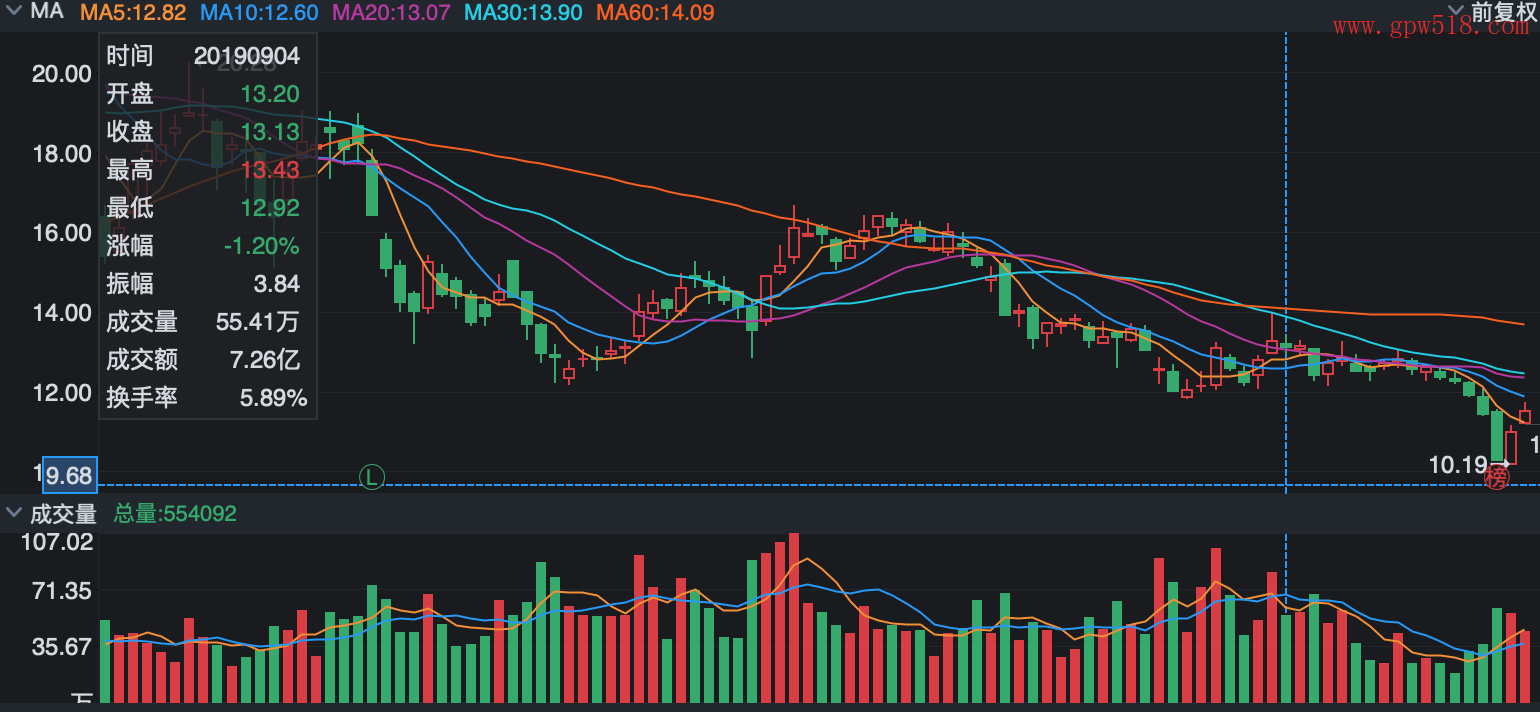Open the 前复权 adjustment dropdown

1502,12
